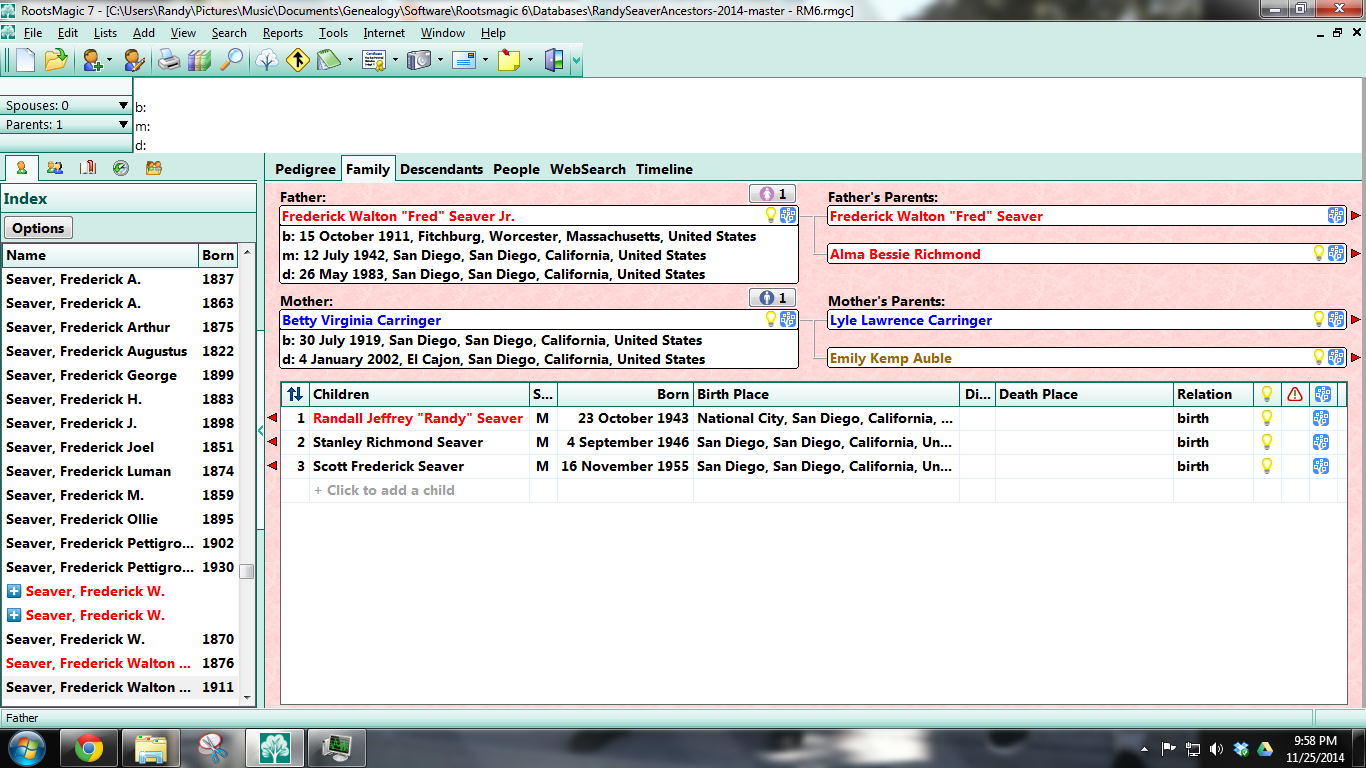Screen dimensions: 1366x768
Task: Open the File menu
Action: [32, 33]
